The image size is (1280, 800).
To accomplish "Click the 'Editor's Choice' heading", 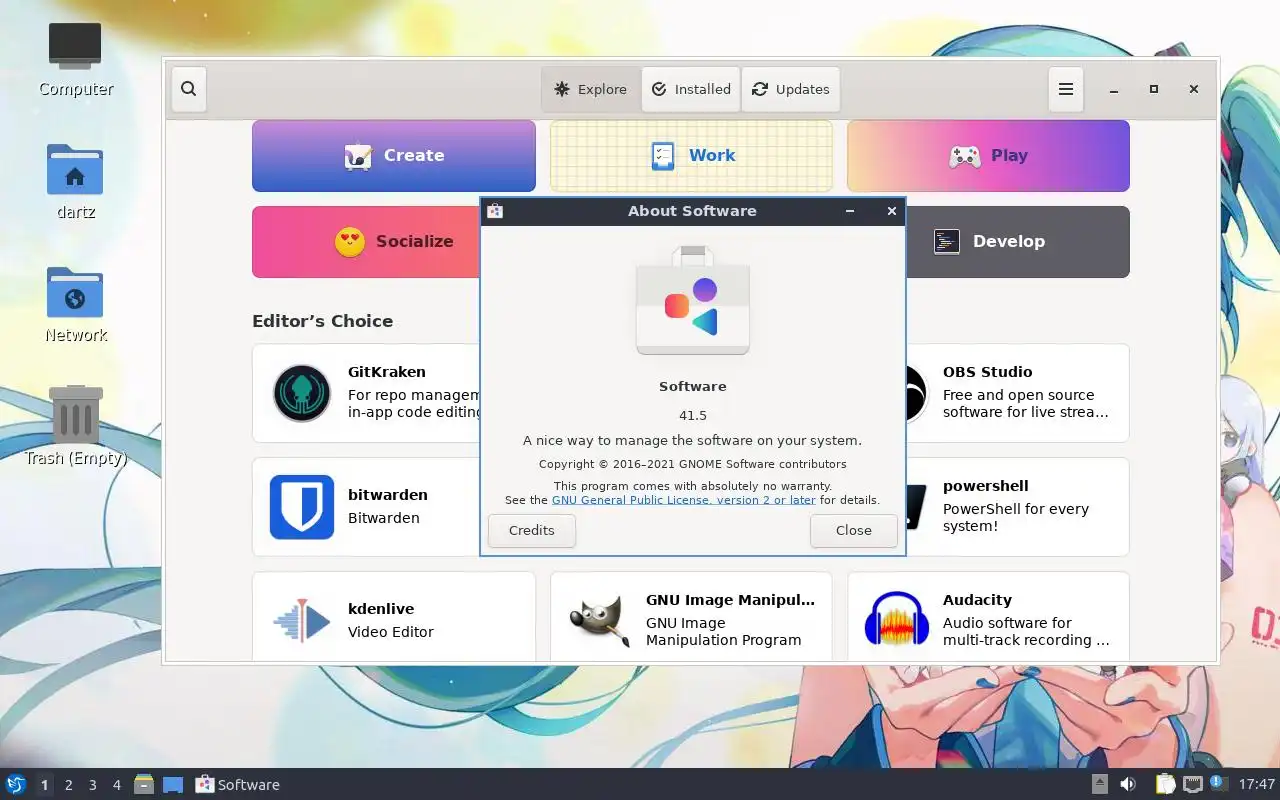I will click(322, 321).
